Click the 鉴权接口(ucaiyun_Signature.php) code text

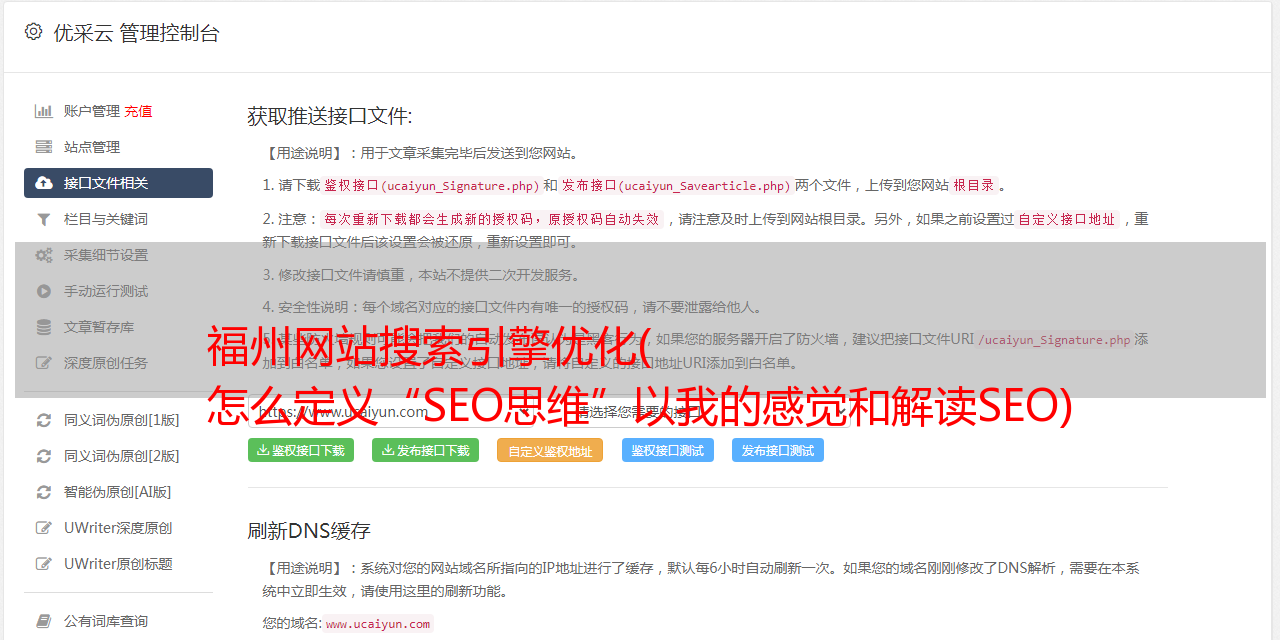tap(431, 185)
